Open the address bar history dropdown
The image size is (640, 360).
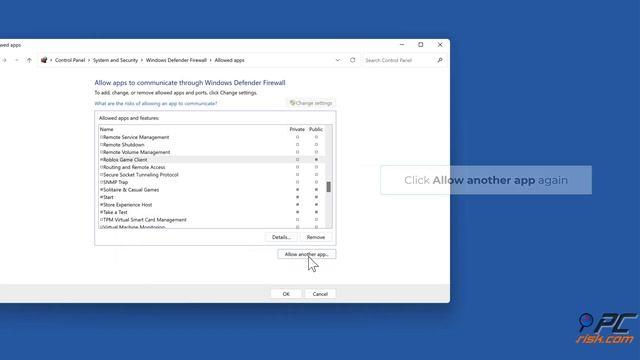(x=338, y=60)
